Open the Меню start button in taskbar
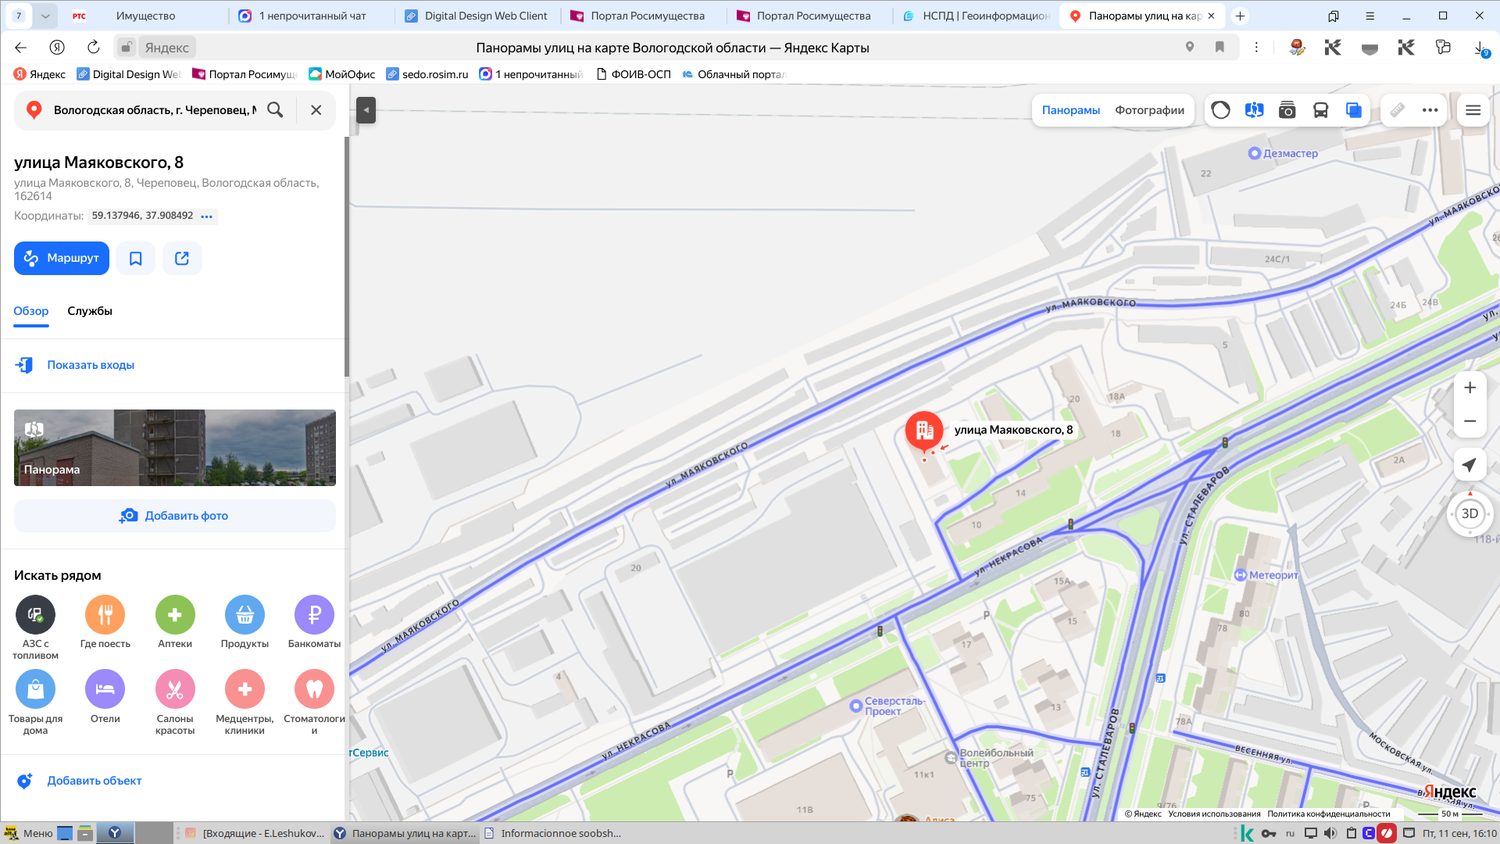Image resolution: width=1500 pixels, height=844 pixels. click(x=28, y=833)
